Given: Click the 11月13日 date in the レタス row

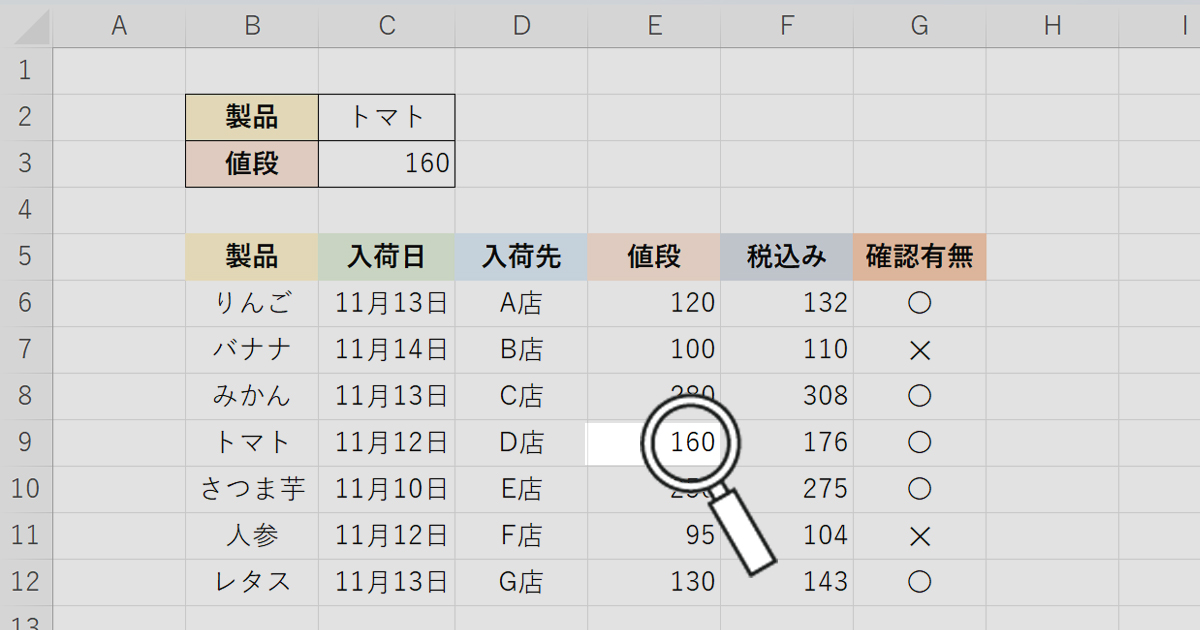Looking at the screenshot, I should [x=387, y=581].
